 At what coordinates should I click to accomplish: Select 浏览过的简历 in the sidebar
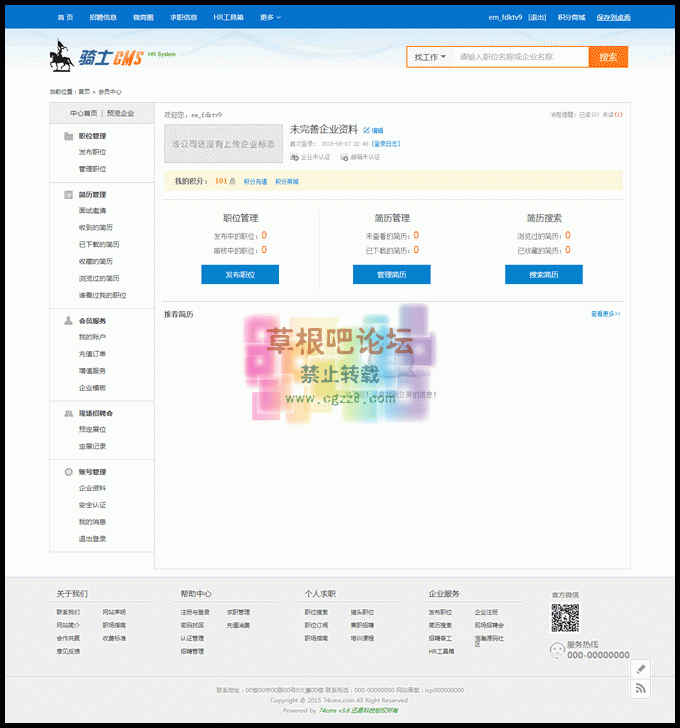click(x=99, y=278)
